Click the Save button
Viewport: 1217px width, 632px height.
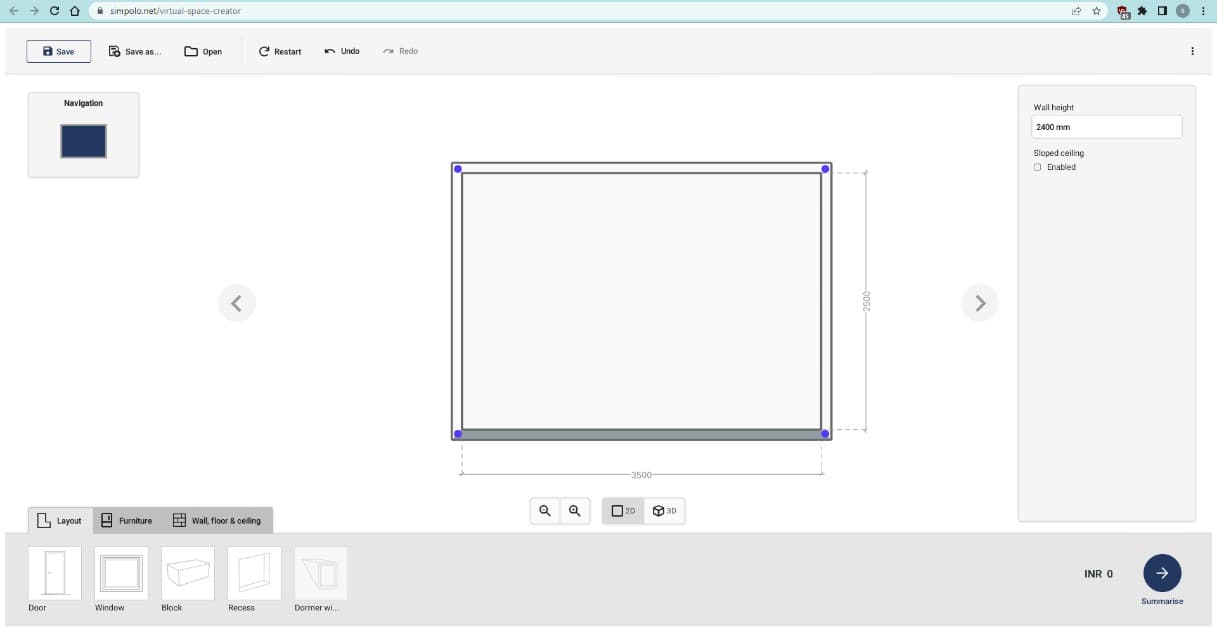click(x=58, y=51)
